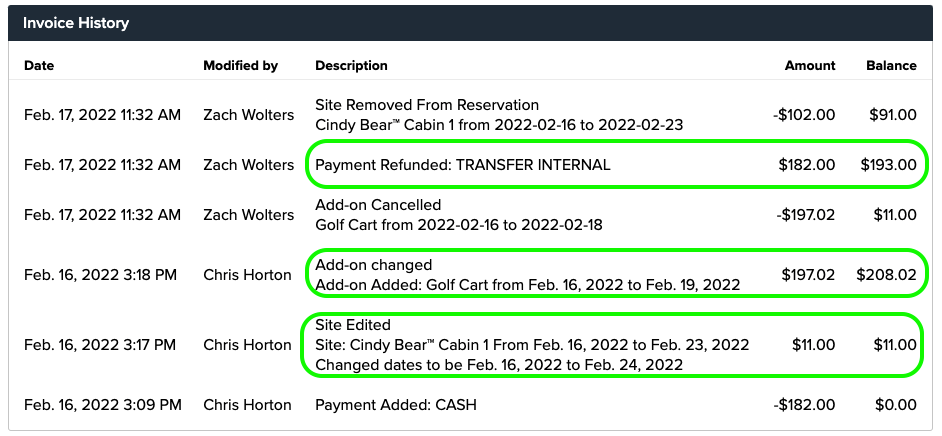
Task: Click the Invoice History panel title
Action: click(76, 22)
